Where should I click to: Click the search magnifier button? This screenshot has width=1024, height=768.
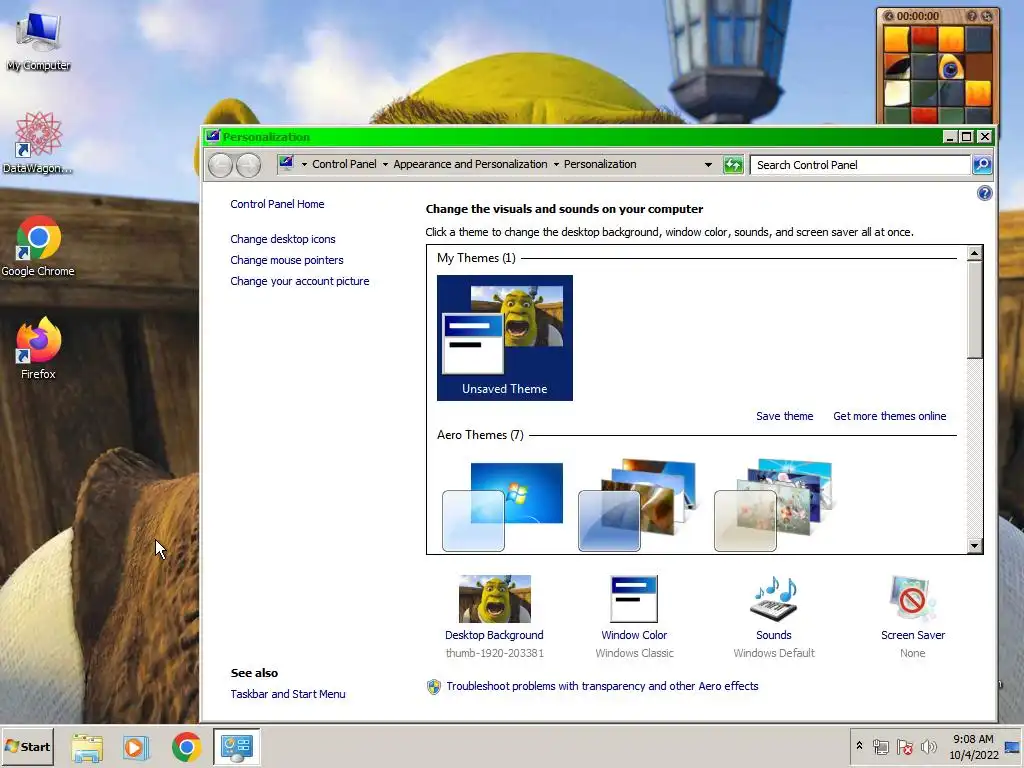(982, 165)
